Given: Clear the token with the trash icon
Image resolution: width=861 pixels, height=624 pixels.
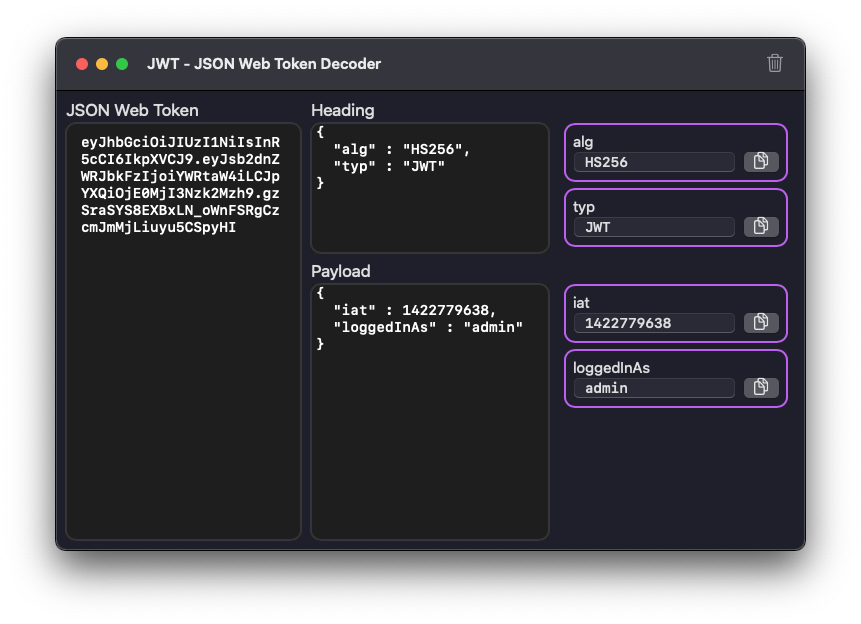Looking at the screenshot, I should click(x=774, y=63).
